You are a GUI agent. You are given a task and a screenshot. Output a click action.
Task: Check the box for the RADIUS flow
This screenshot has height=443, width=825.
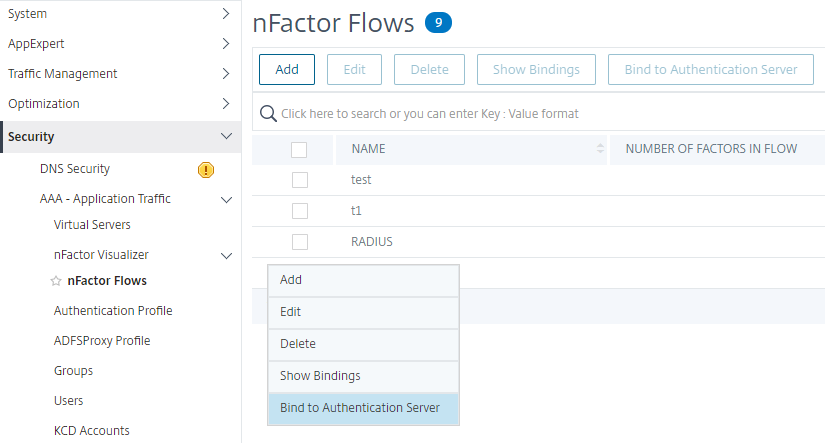point(300,242)
